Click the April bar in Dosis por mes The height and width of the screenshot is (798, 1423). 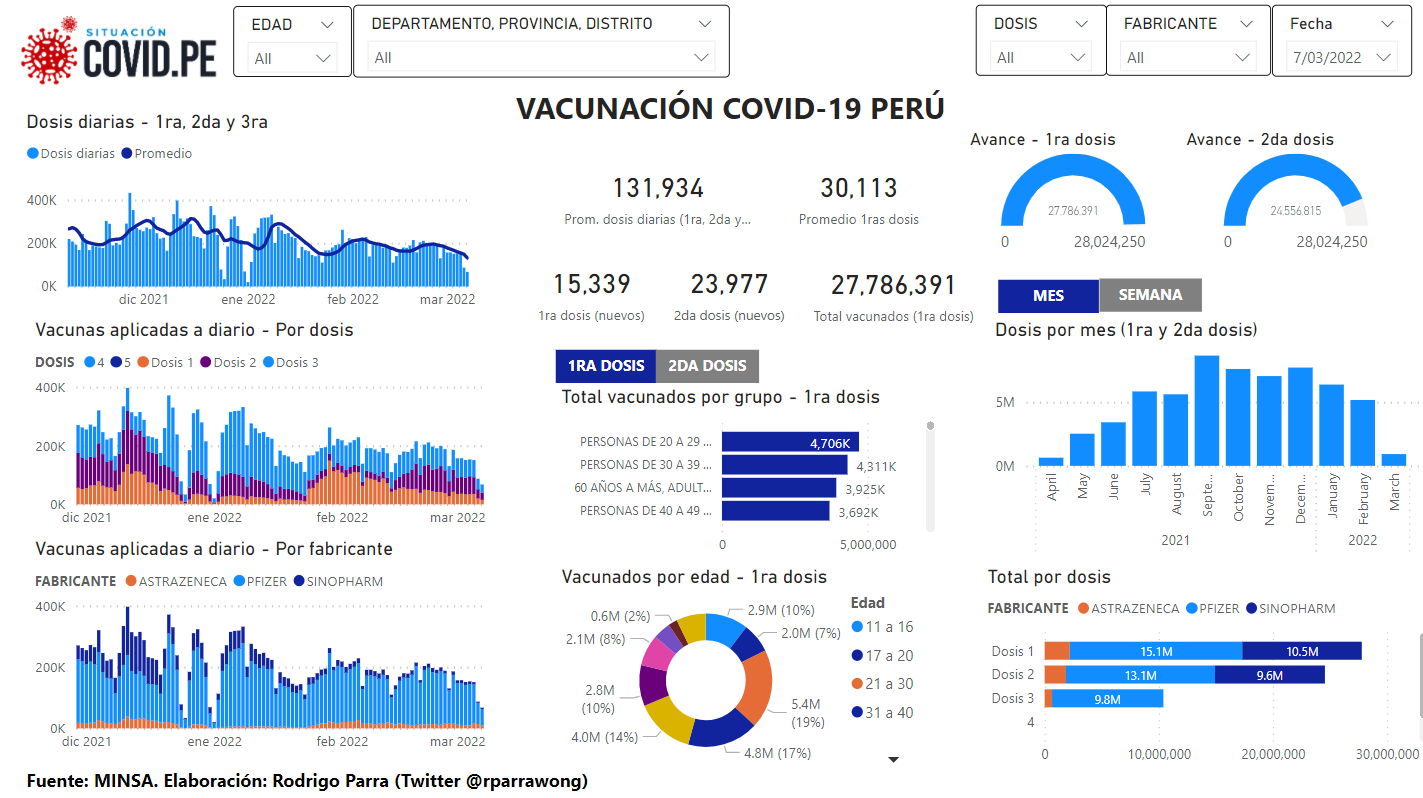point(1051,462)
